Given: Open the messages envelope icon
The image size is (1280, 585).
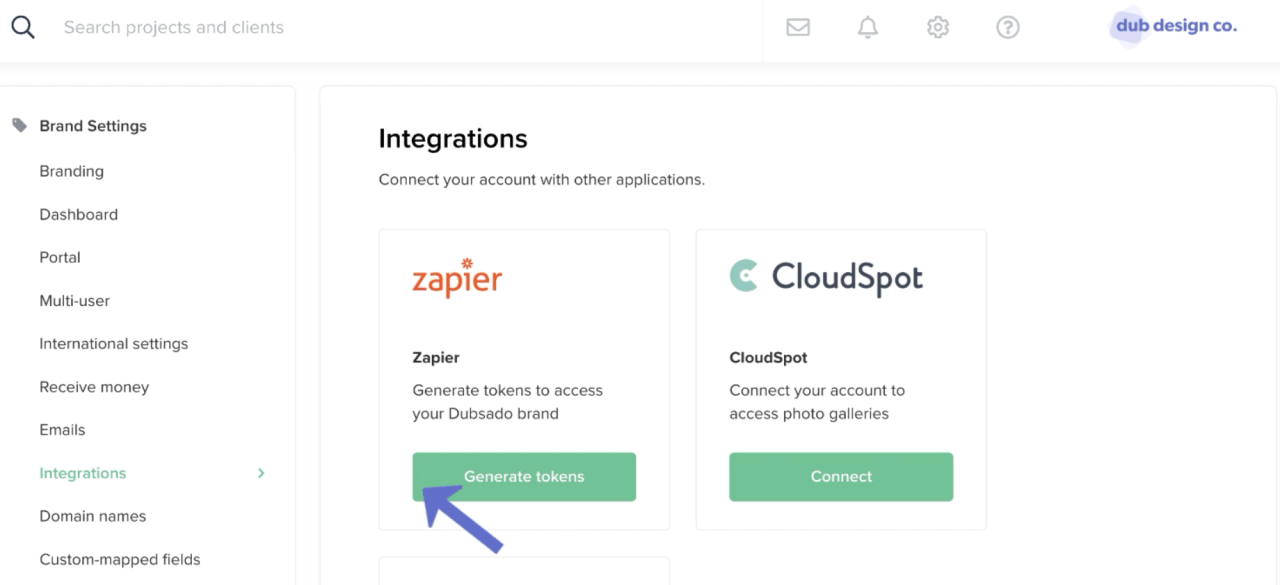Looking at the screenshot, I should click(797, 27).
